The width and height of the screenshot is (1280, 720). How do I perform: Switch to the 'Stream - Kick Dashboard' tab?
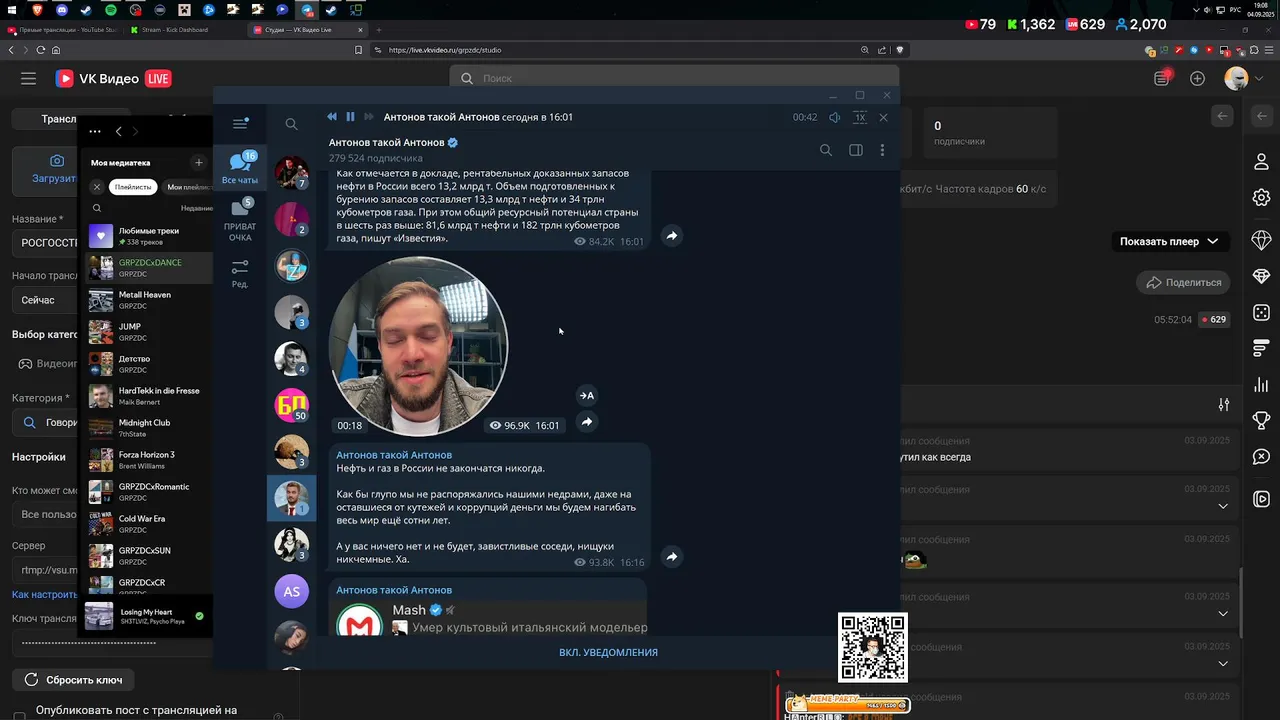(175, 30)
